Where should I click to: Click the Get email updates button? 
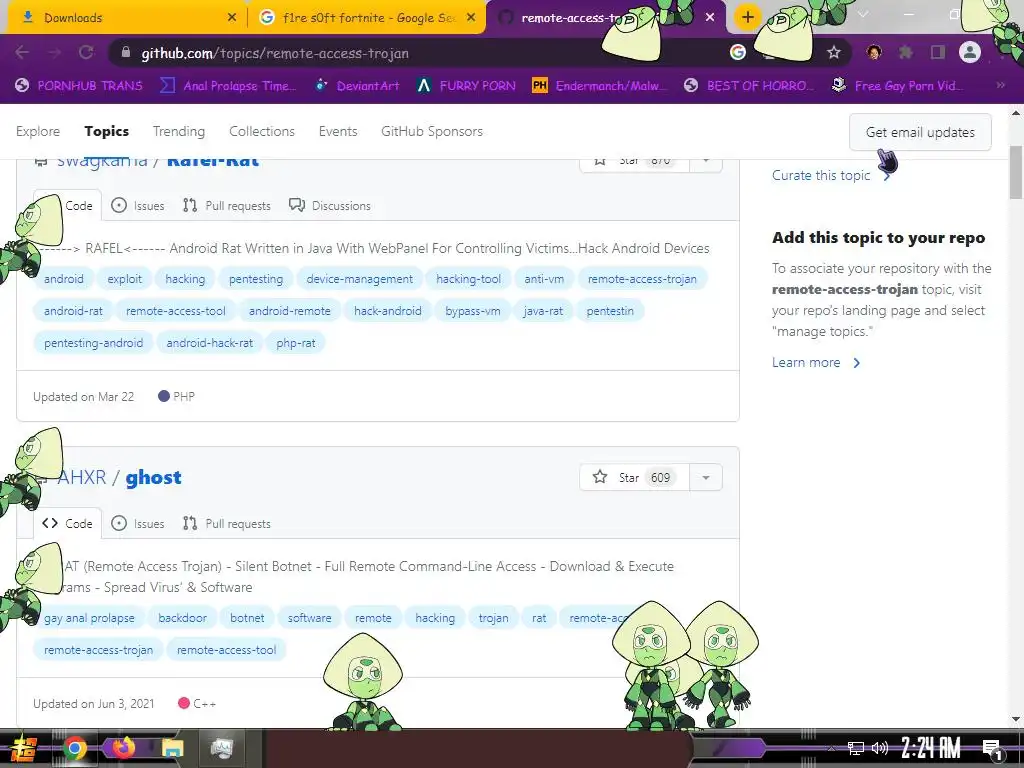tap(920, 132)
